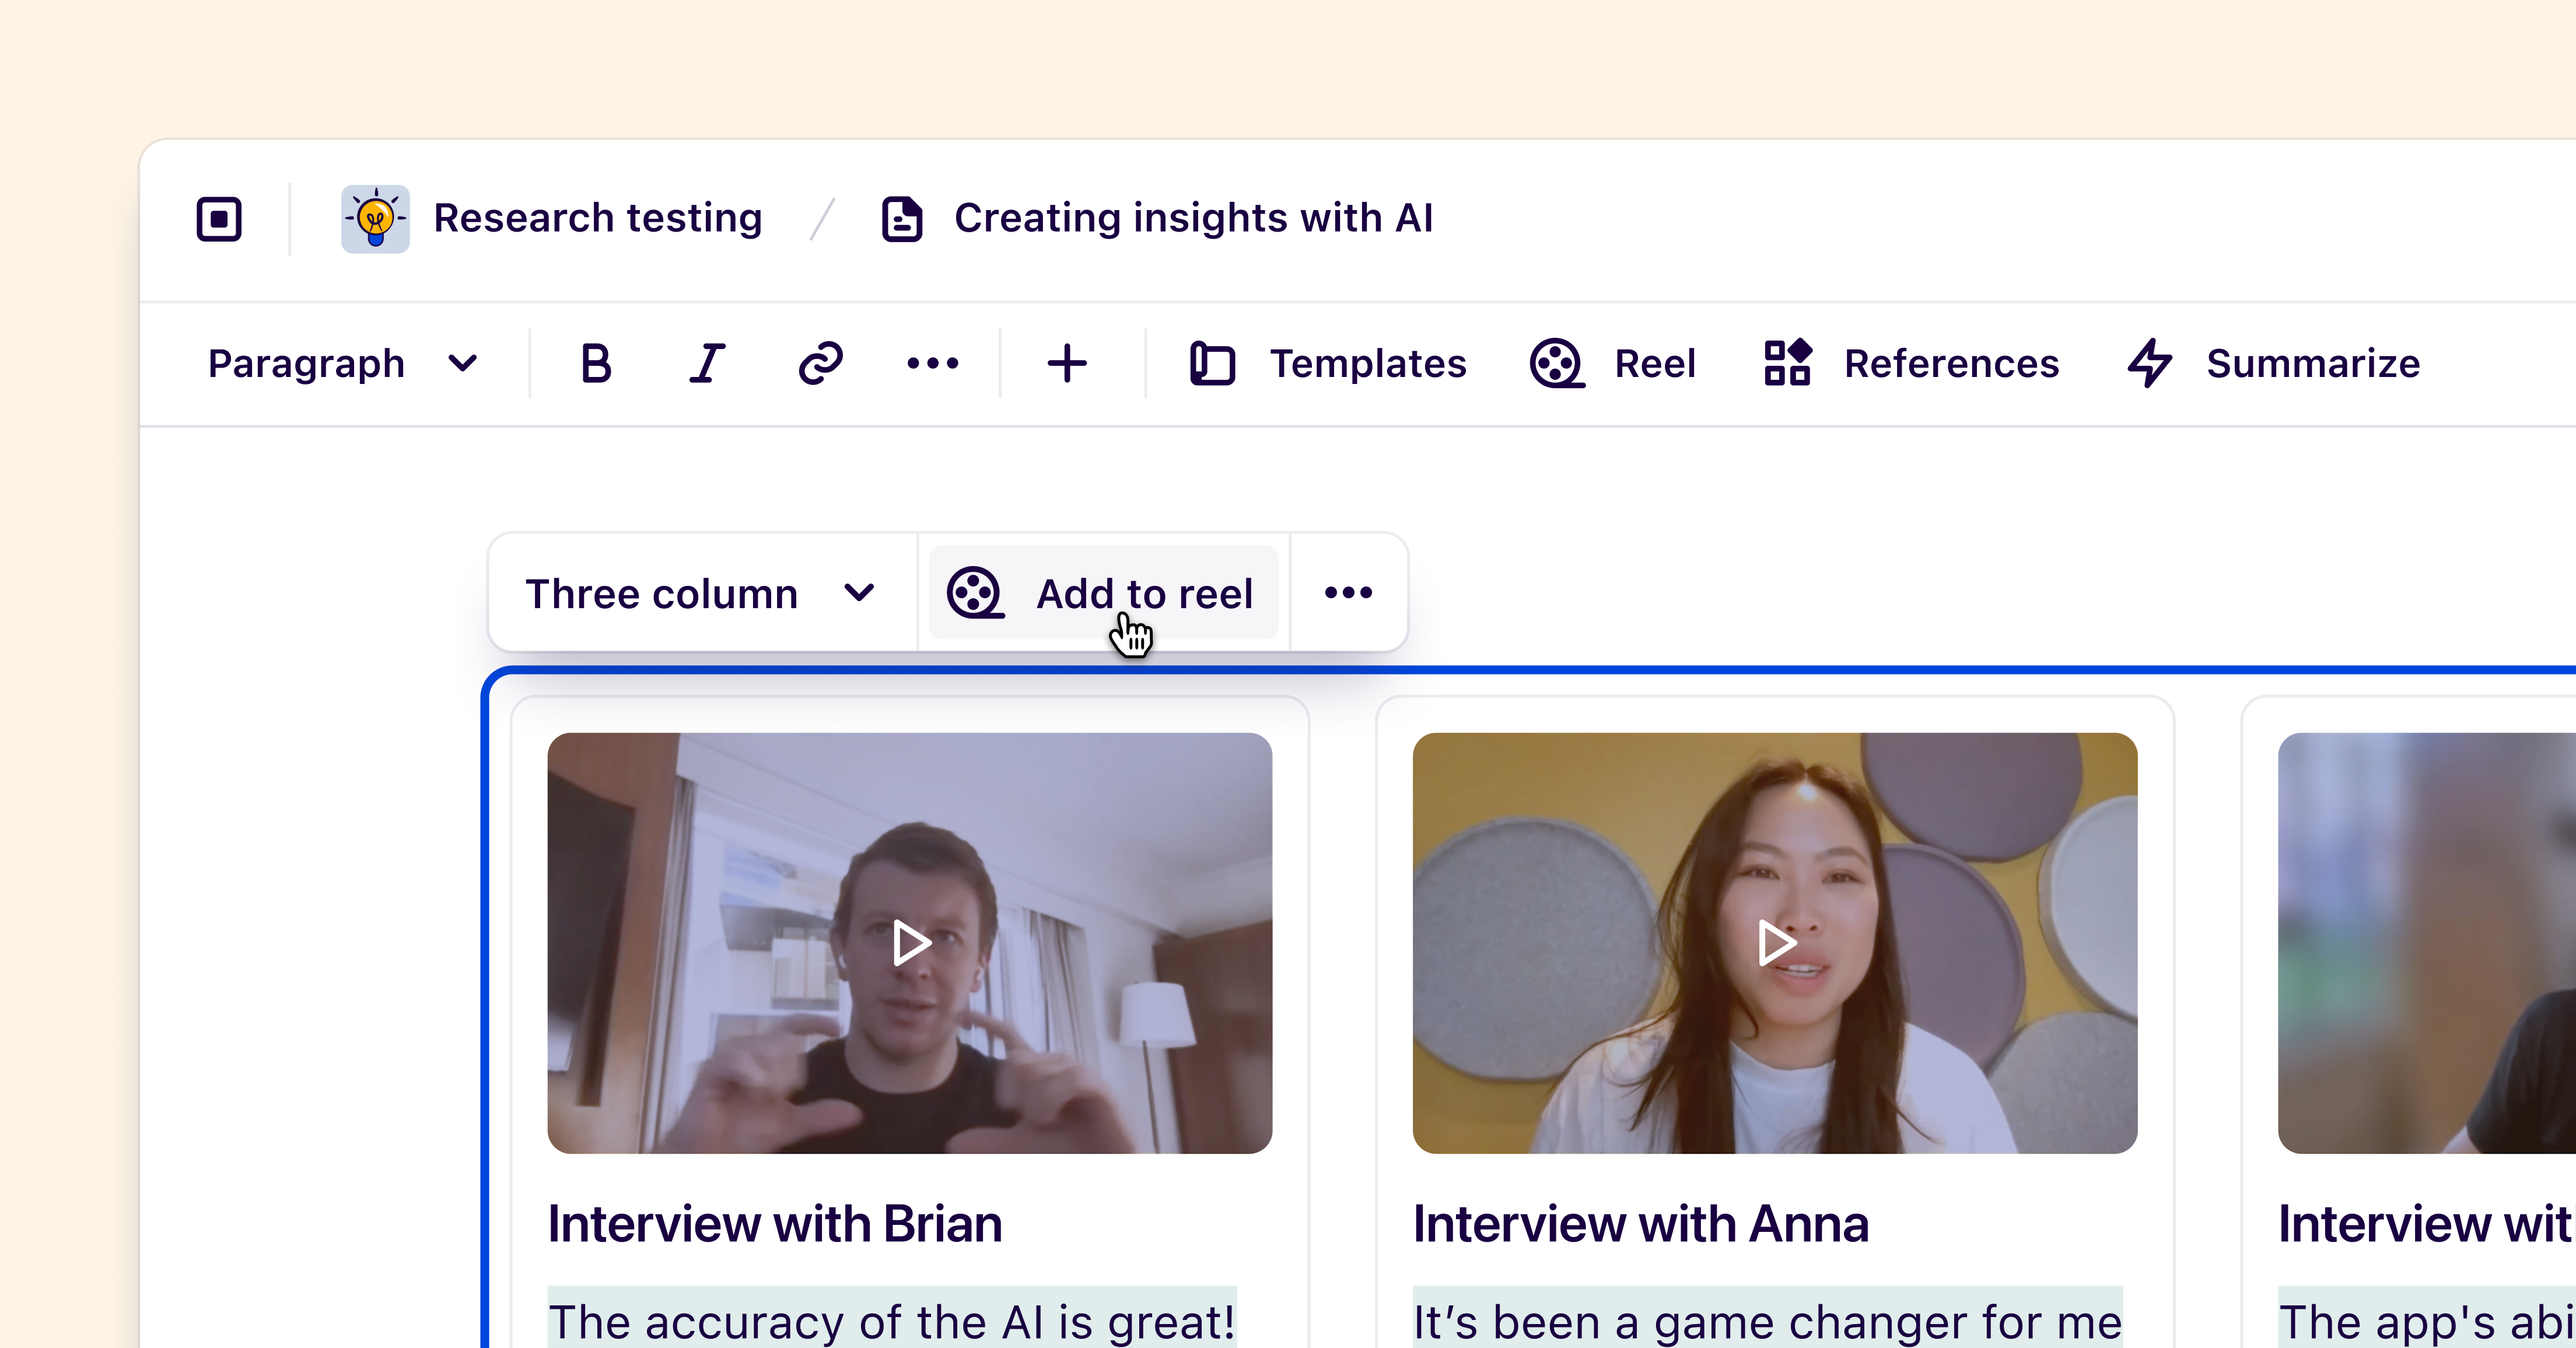The image size is (2576, 1348).
Task: Toggle bold formatting
Action: pos(596,363)
